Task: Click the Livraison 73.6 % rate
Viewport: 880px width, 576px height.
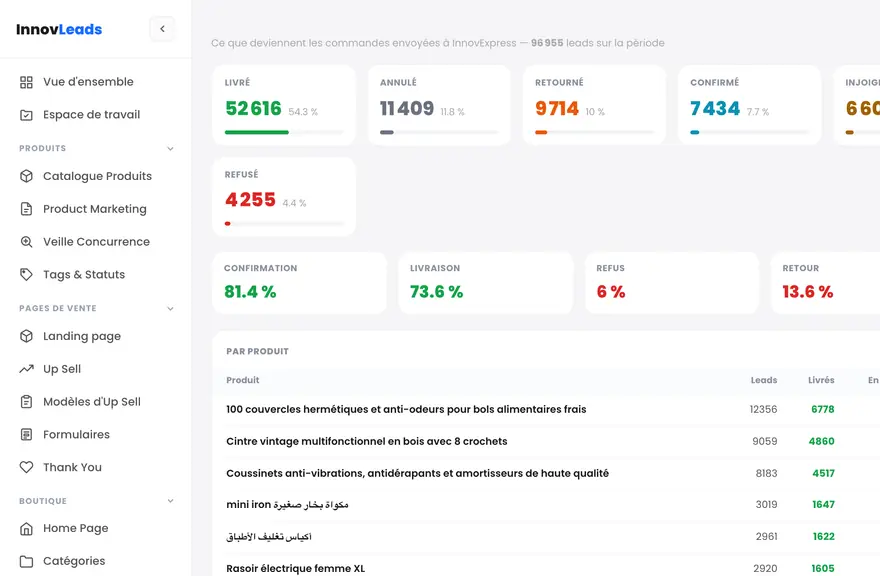Action: (x=437, y=292)
